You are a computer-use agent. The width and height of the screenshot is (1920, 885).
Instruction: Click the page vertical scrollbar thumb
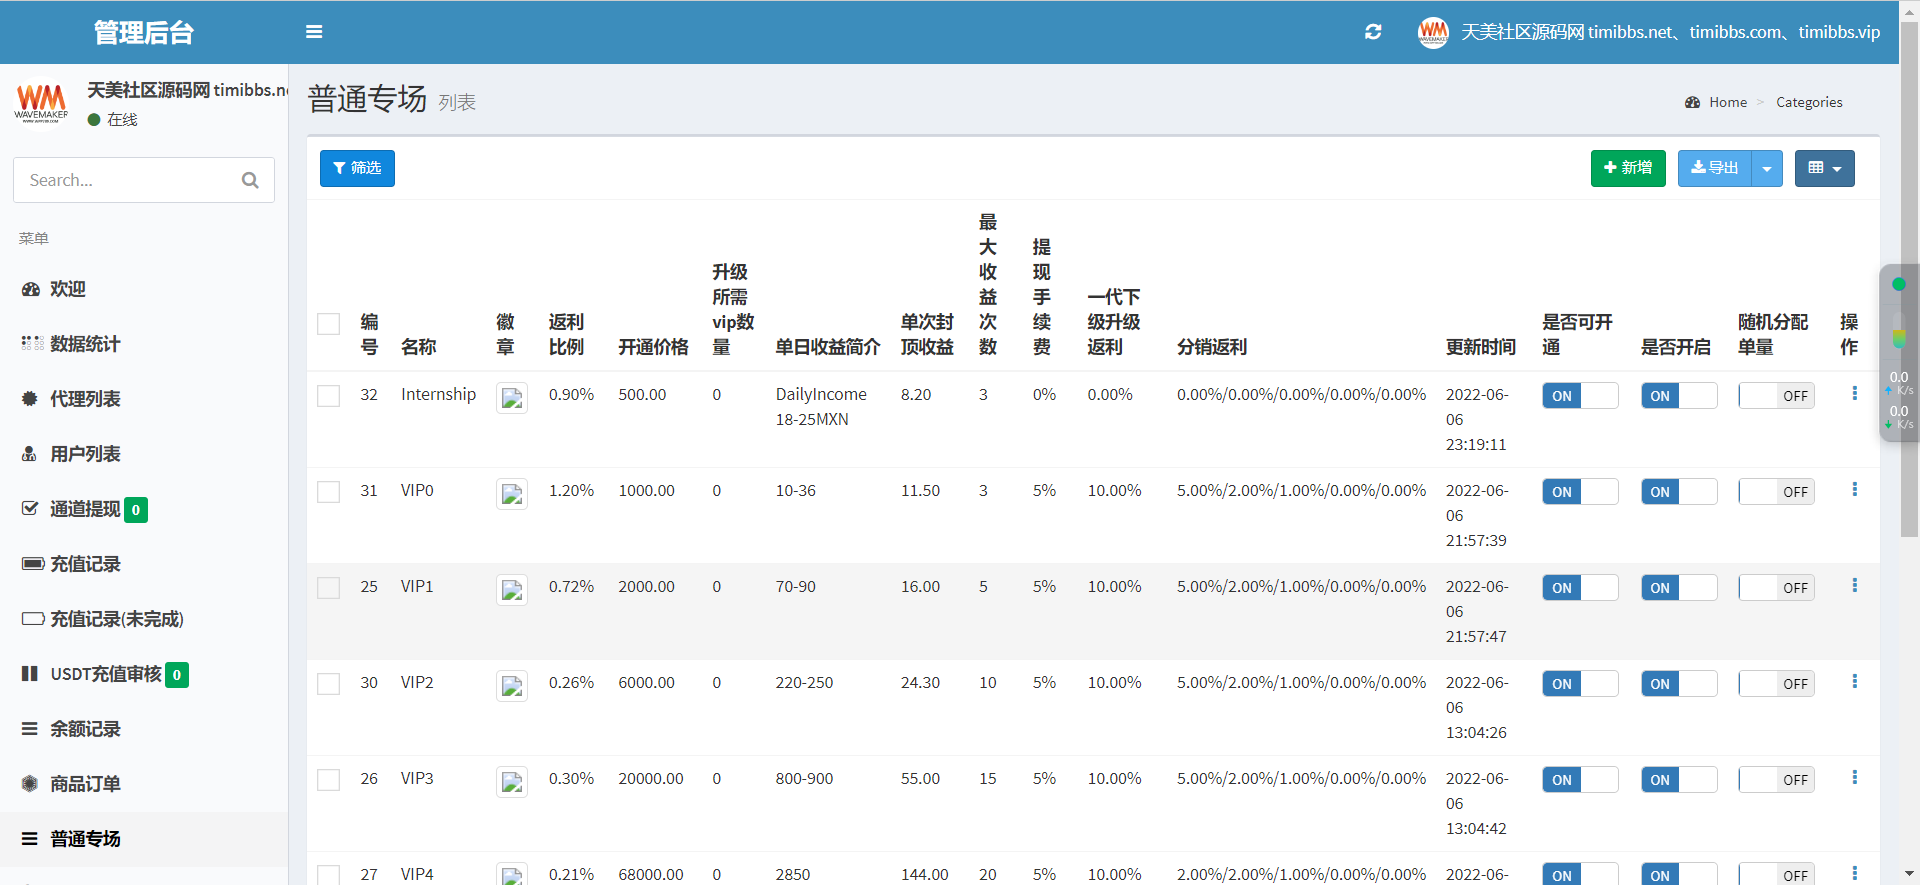[x=1909, y=280]
